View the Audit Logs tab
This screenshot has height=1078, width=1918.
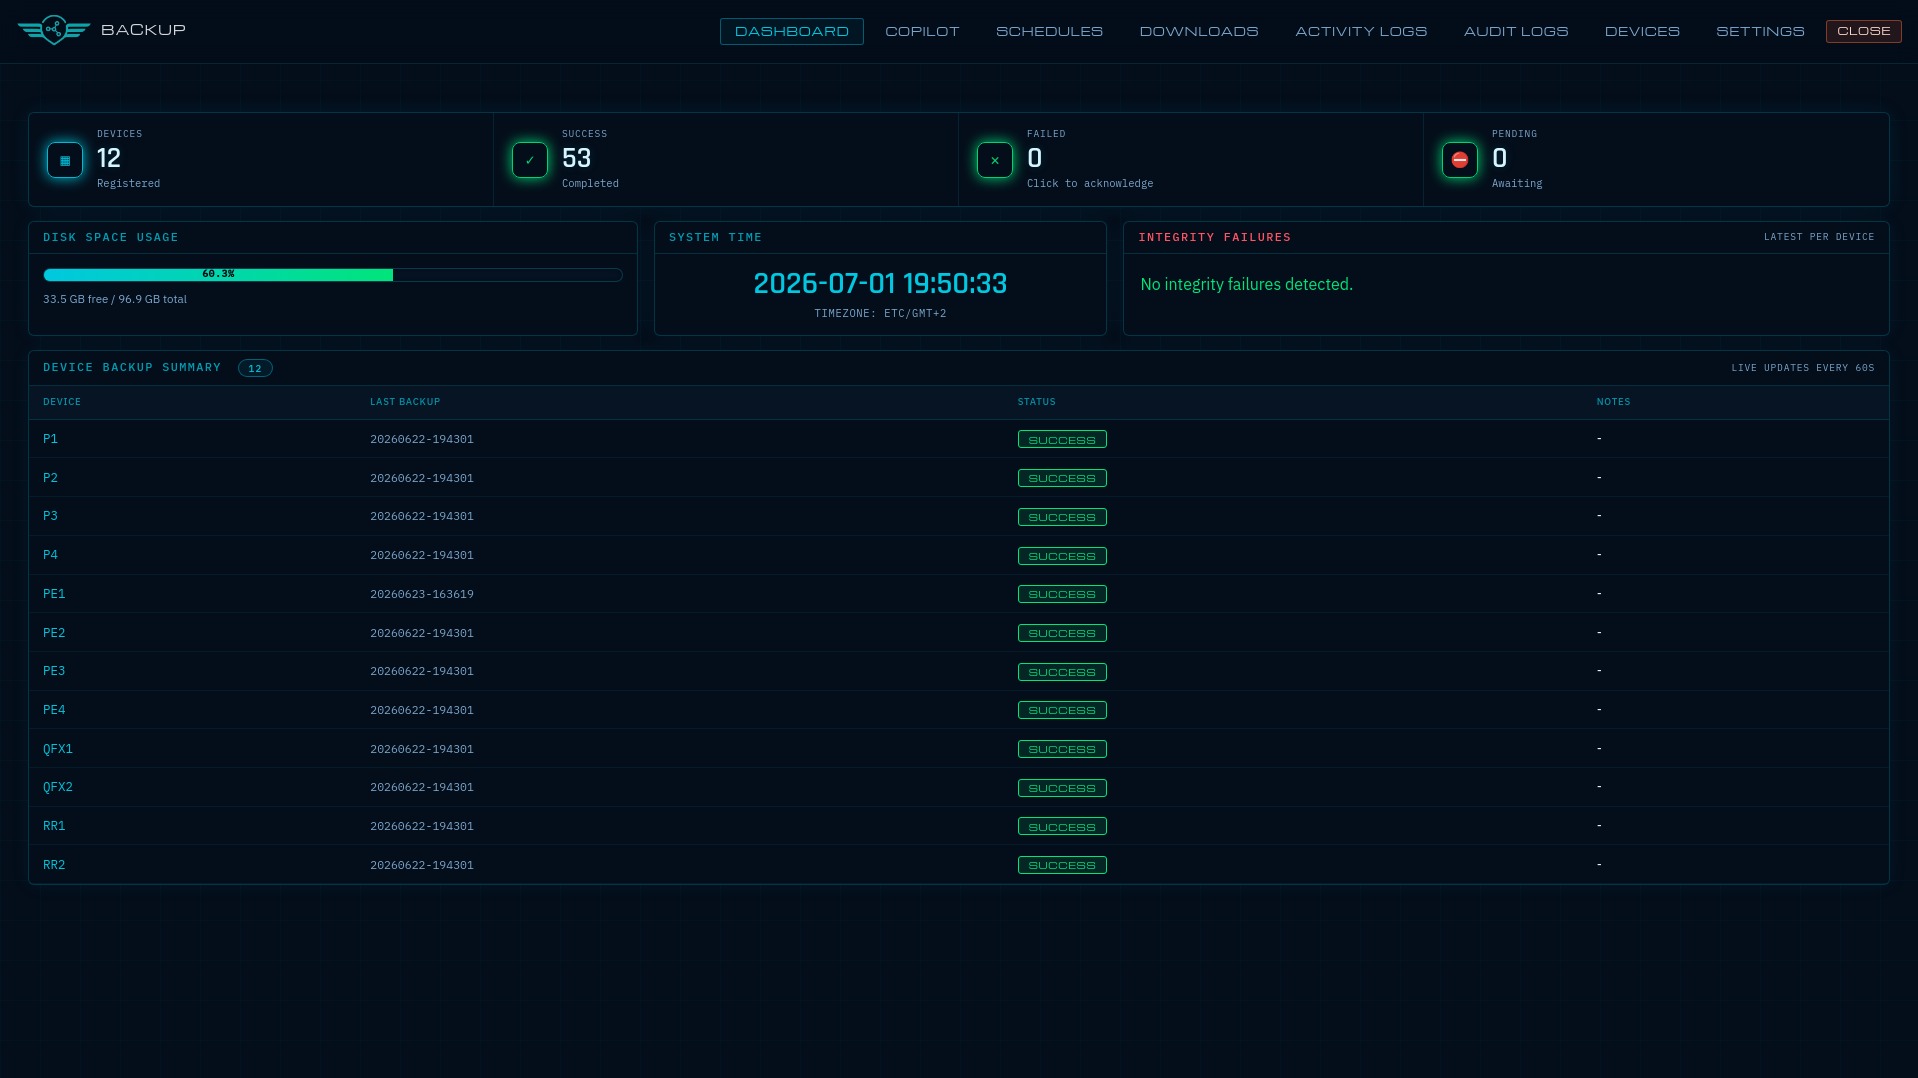(x=1516, y=32)
